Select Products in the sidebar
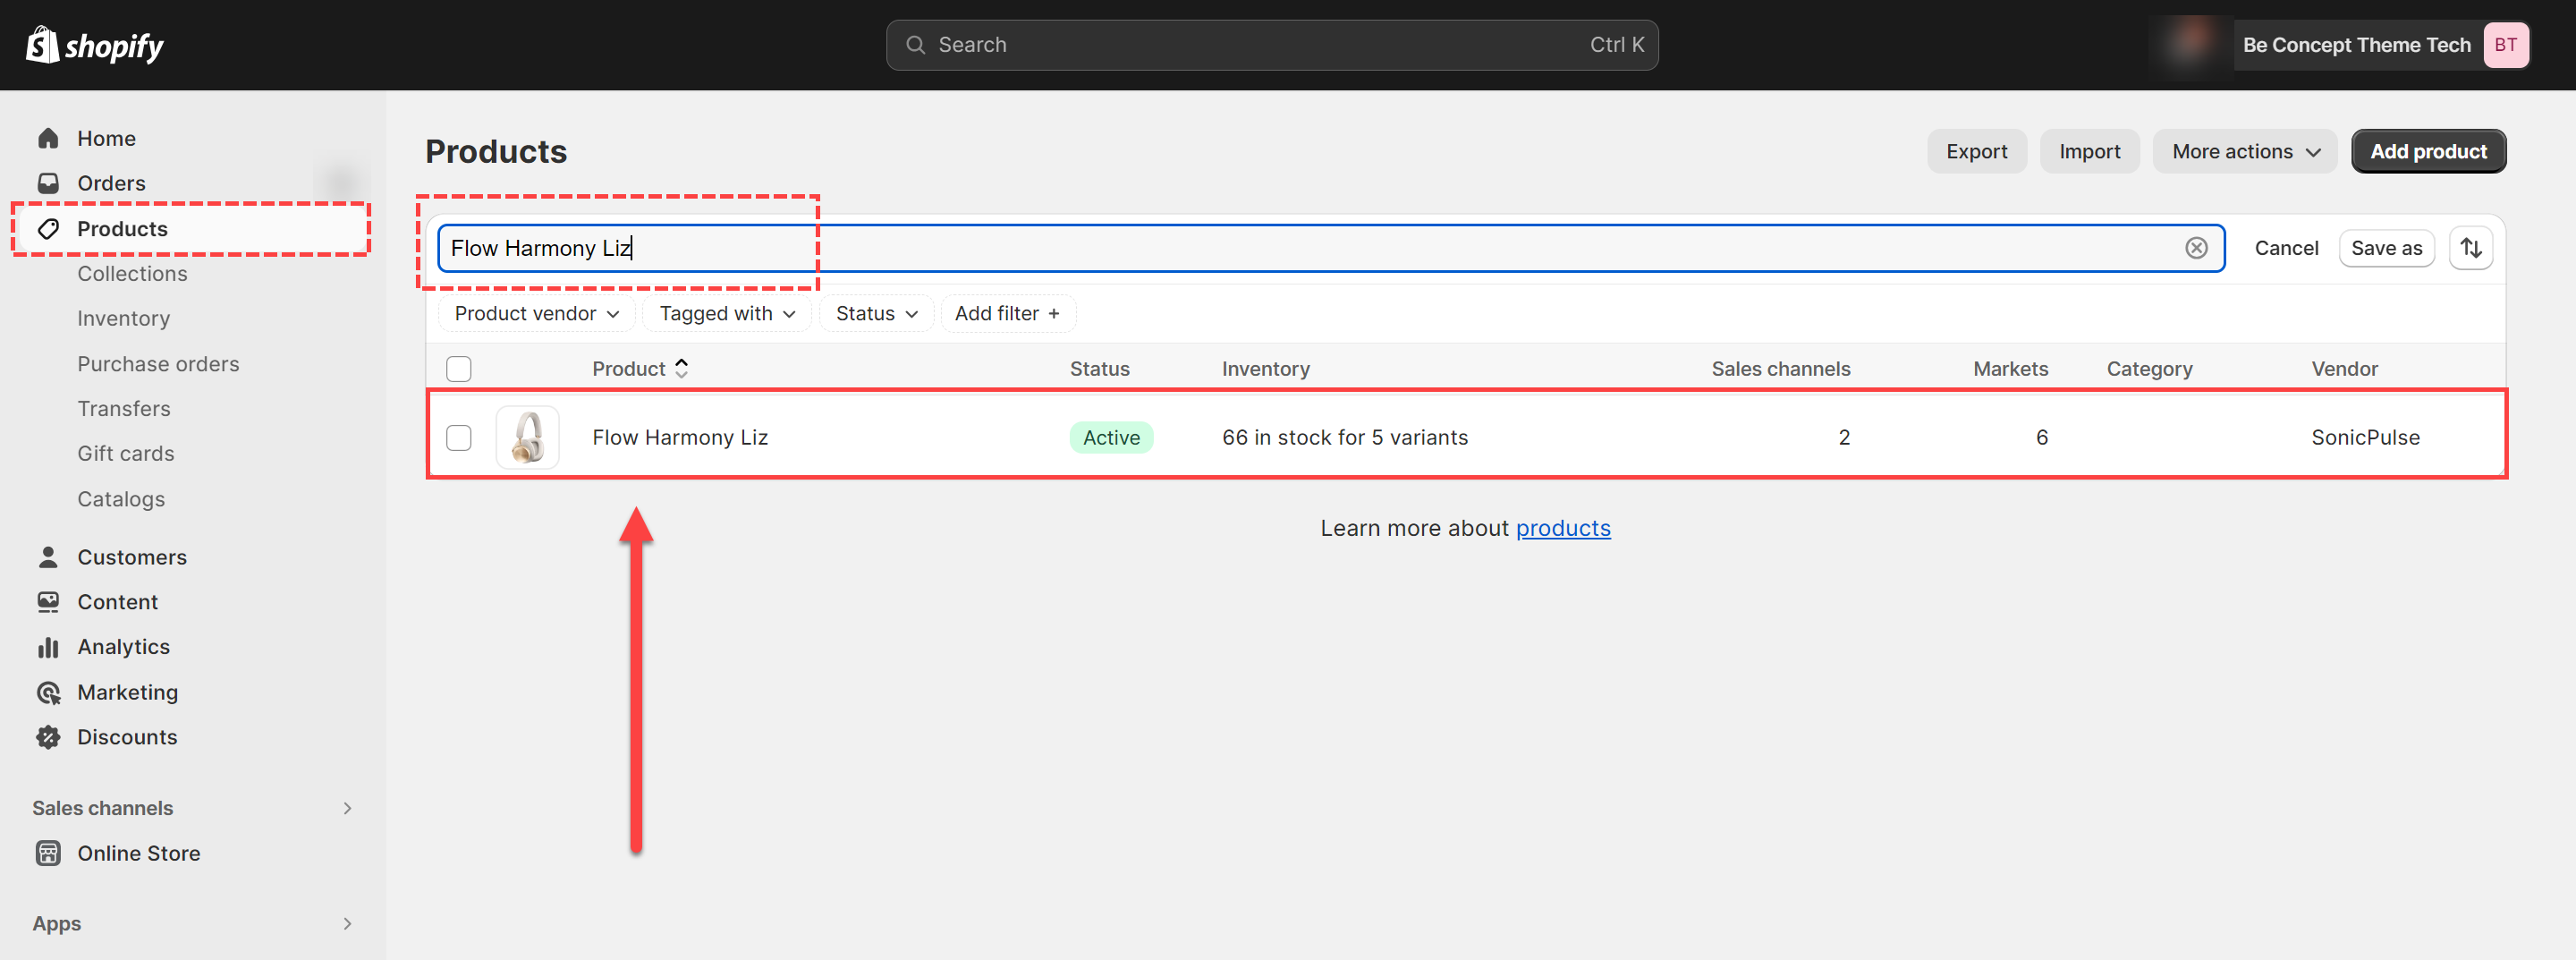2576x960 pixels. tap(123, 229)
